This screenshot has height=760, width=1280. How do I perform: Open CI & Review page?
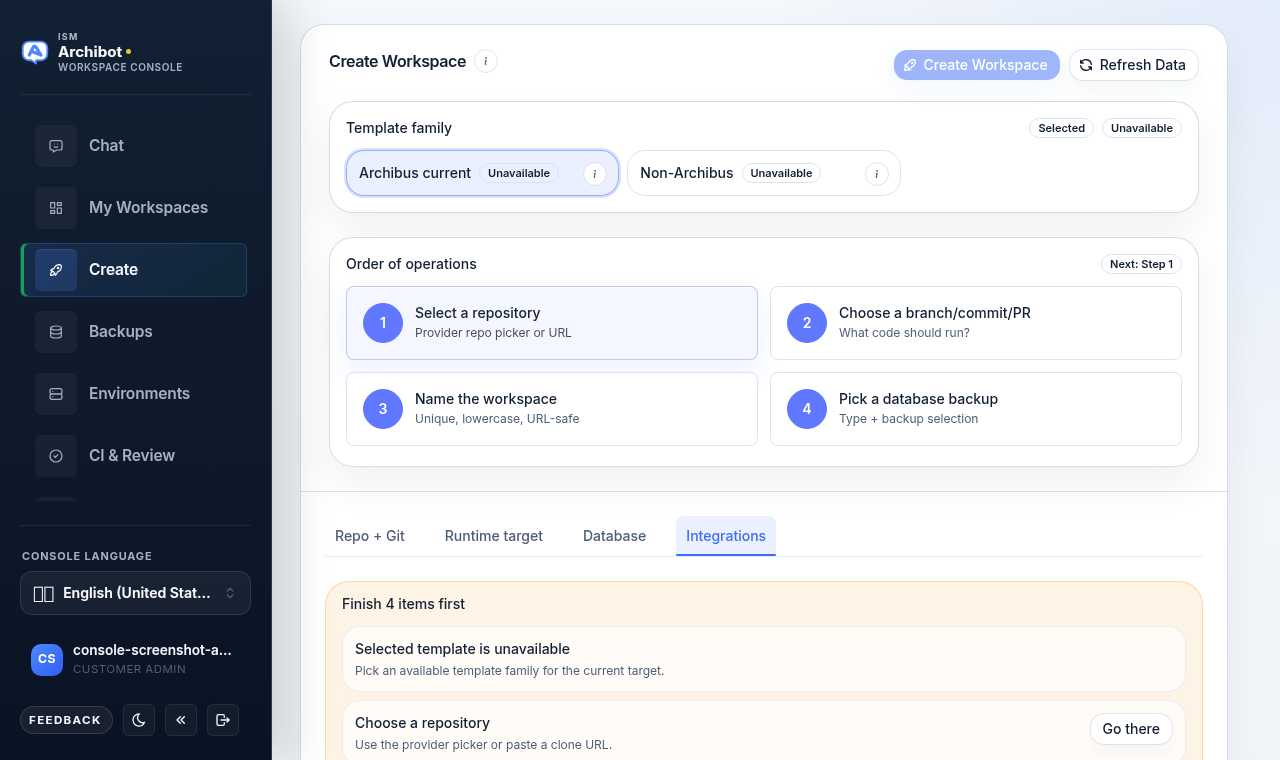(x=134, y=456)
